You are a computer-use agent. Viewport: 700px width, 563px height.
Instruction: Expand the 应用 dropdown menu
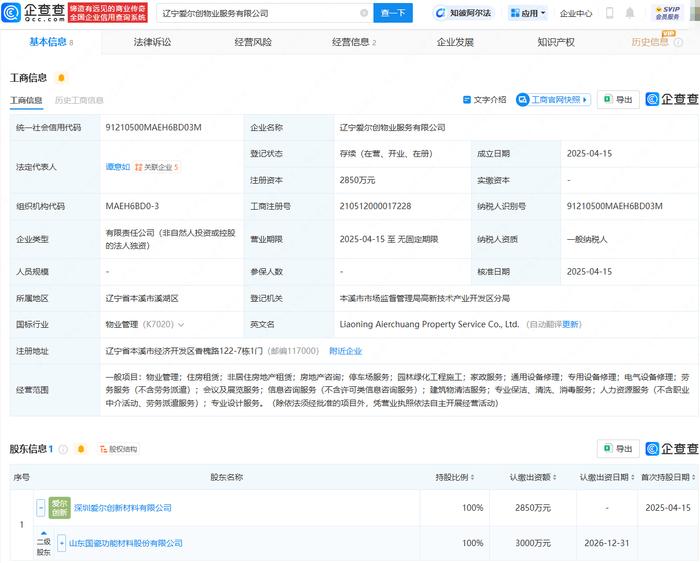528,13
